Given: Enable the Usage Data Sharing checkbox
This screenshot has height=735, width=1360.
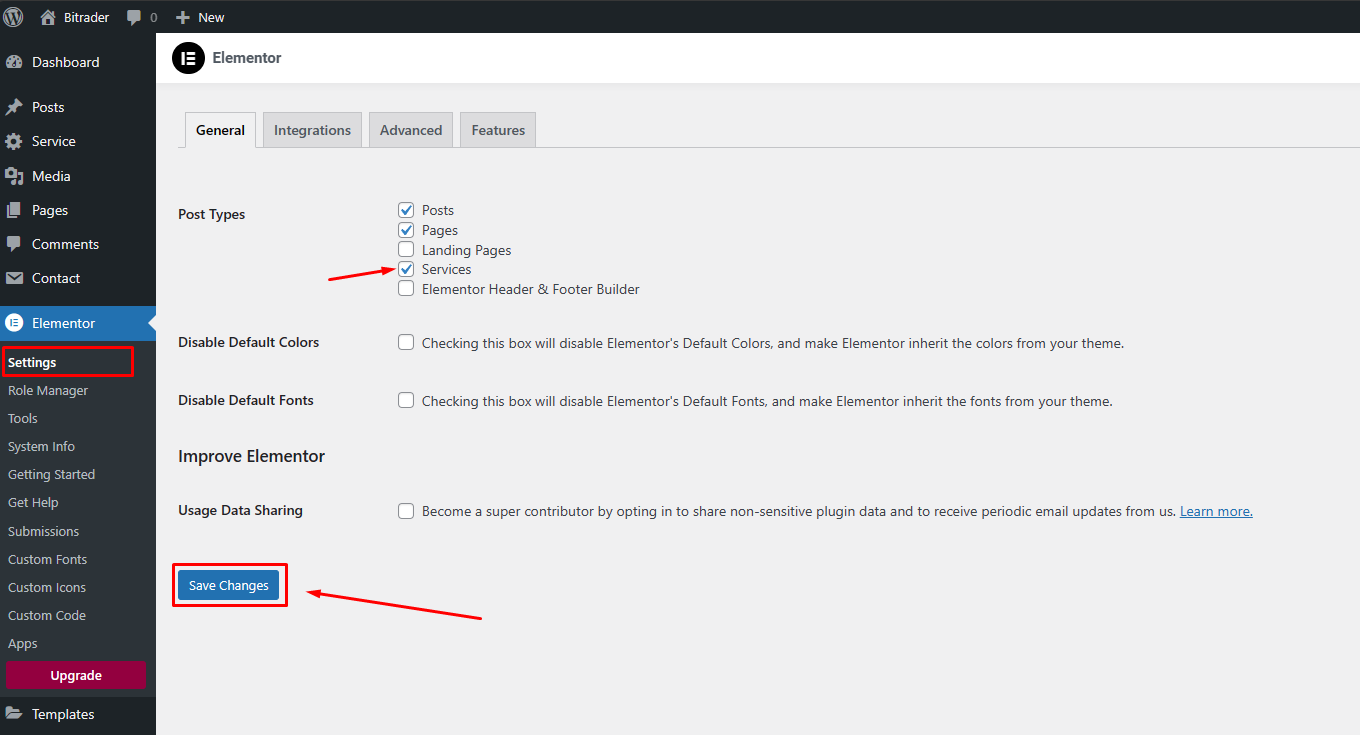Looking at the screenshot, I should (x=406, y=511).
